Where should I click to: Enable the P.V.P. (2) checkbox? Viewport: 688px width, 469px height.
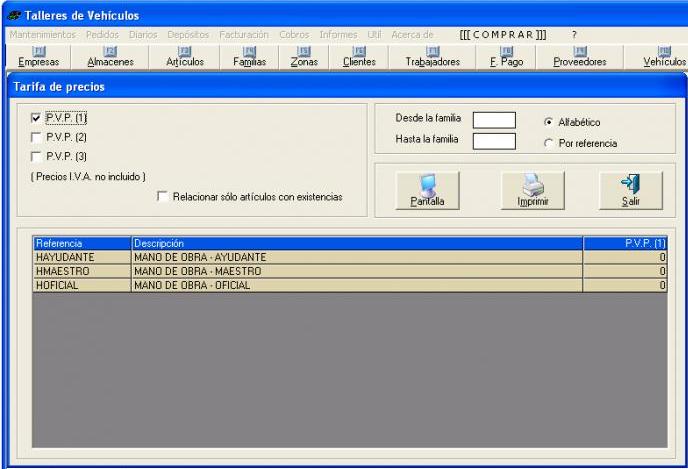[x=36, y=137]
